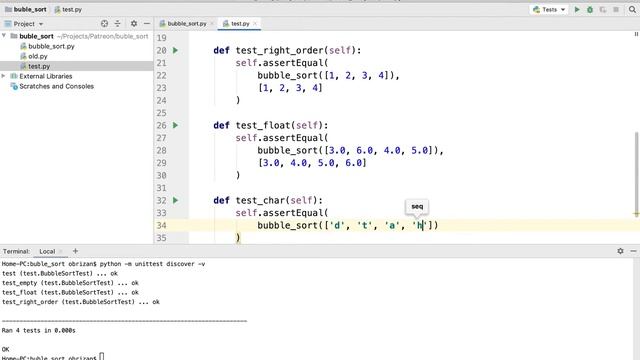
Task: Click editor vertical scrollbar thumb
Action: point(636,172)
